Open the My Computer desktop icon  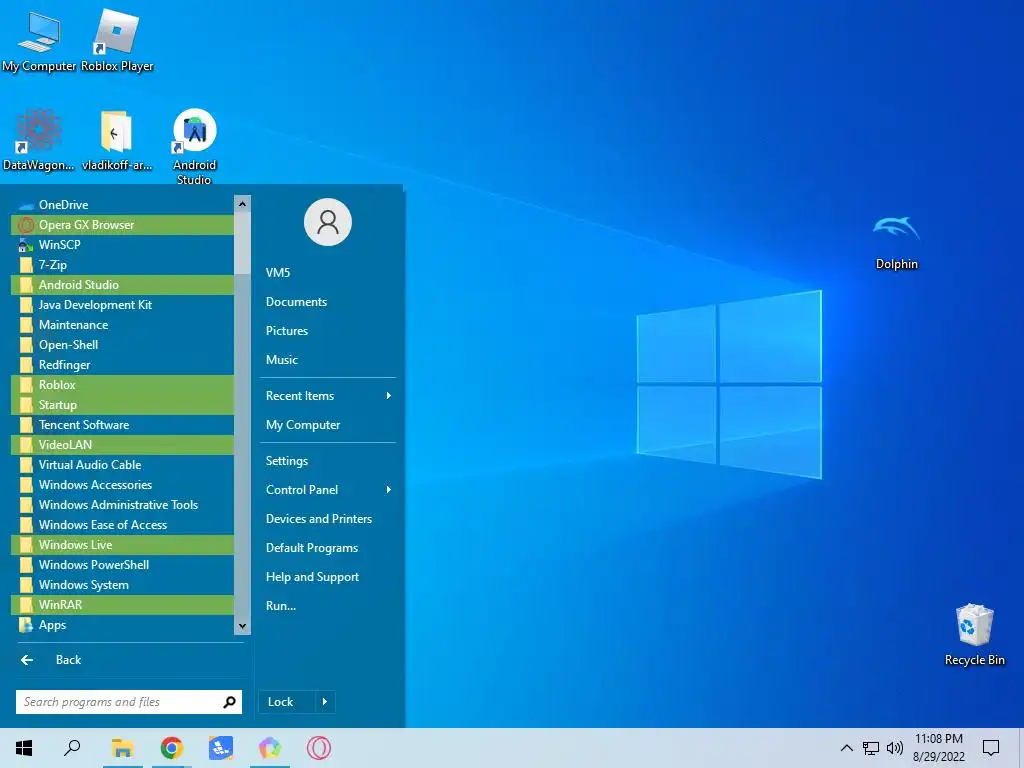(39, 40)
